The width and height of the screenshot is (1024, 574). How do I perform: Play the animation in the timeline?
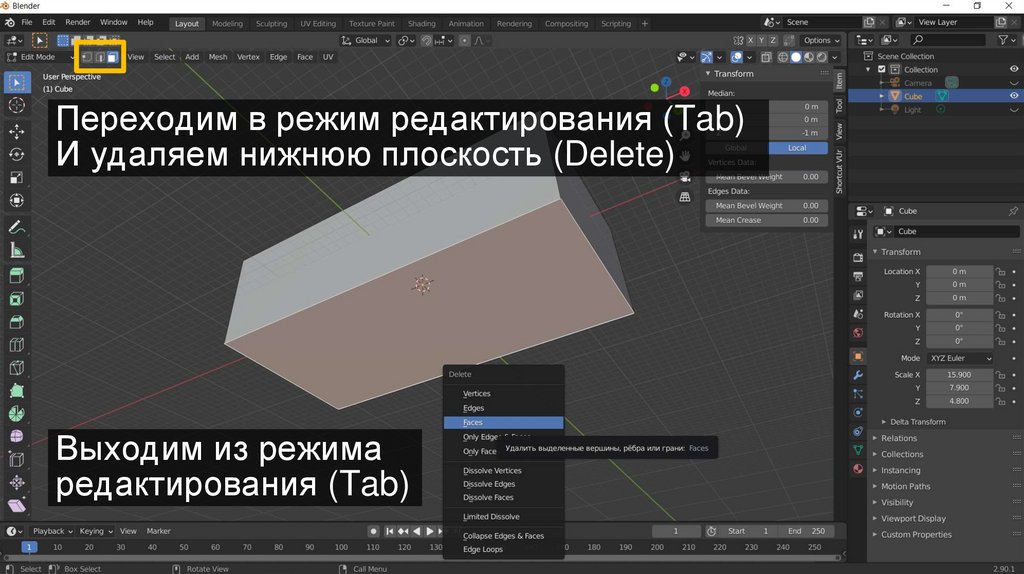click(430, 532)
